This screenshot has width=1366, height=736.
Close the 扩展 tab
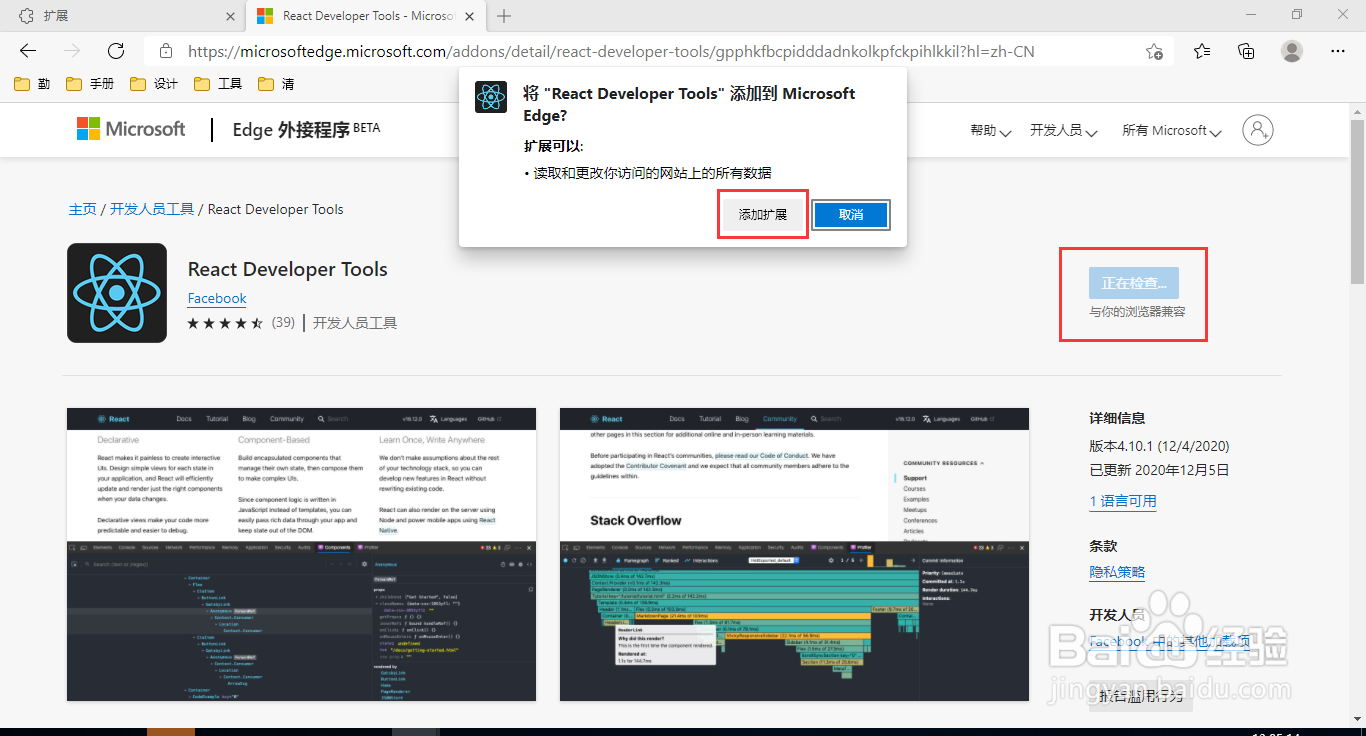230,16
